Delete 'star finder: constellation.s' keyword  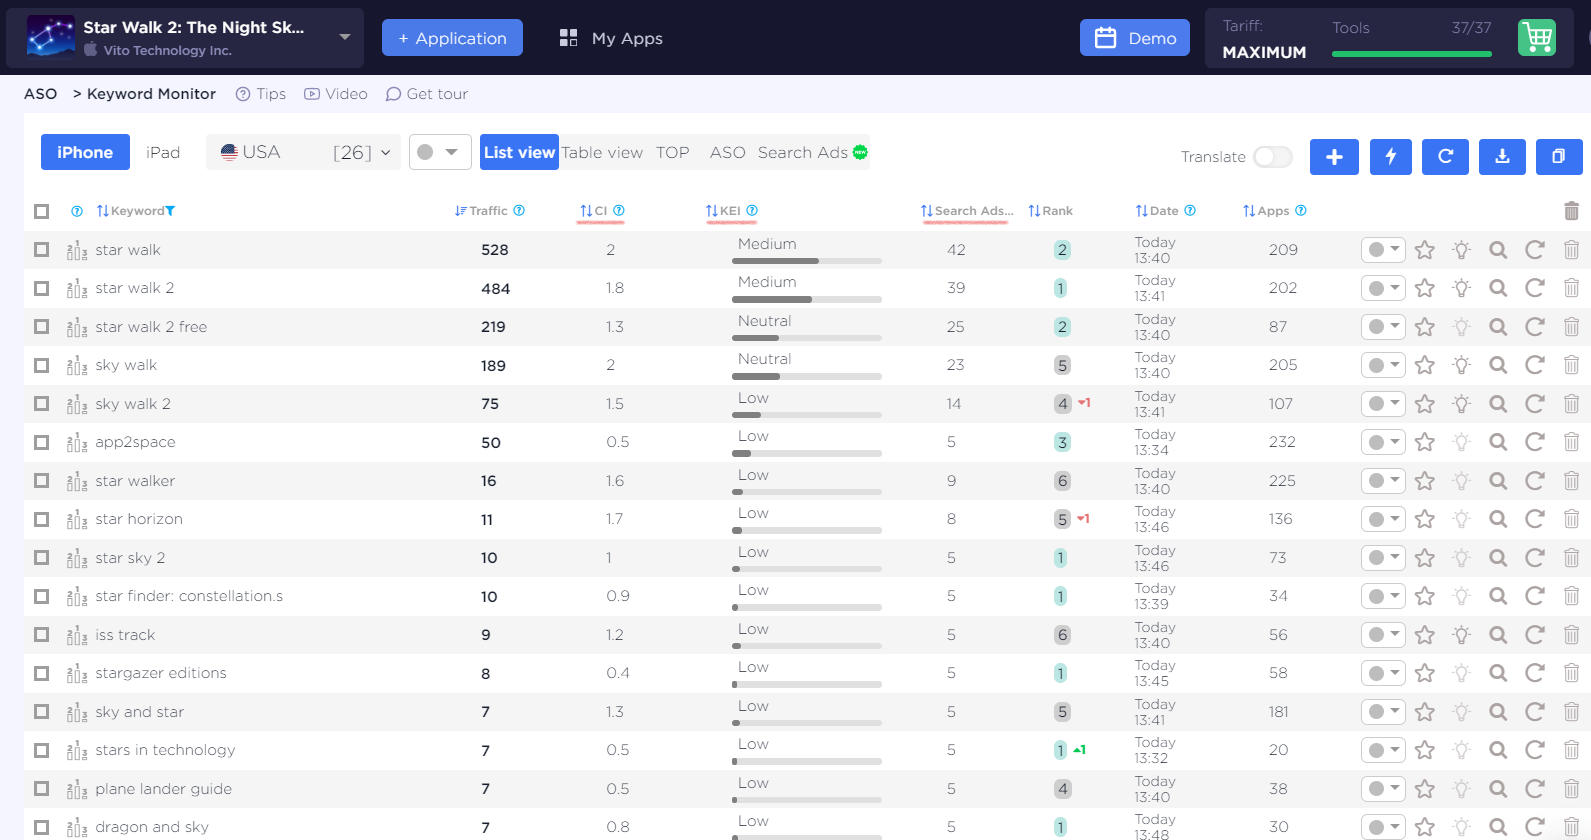[x=1571, y=596]
